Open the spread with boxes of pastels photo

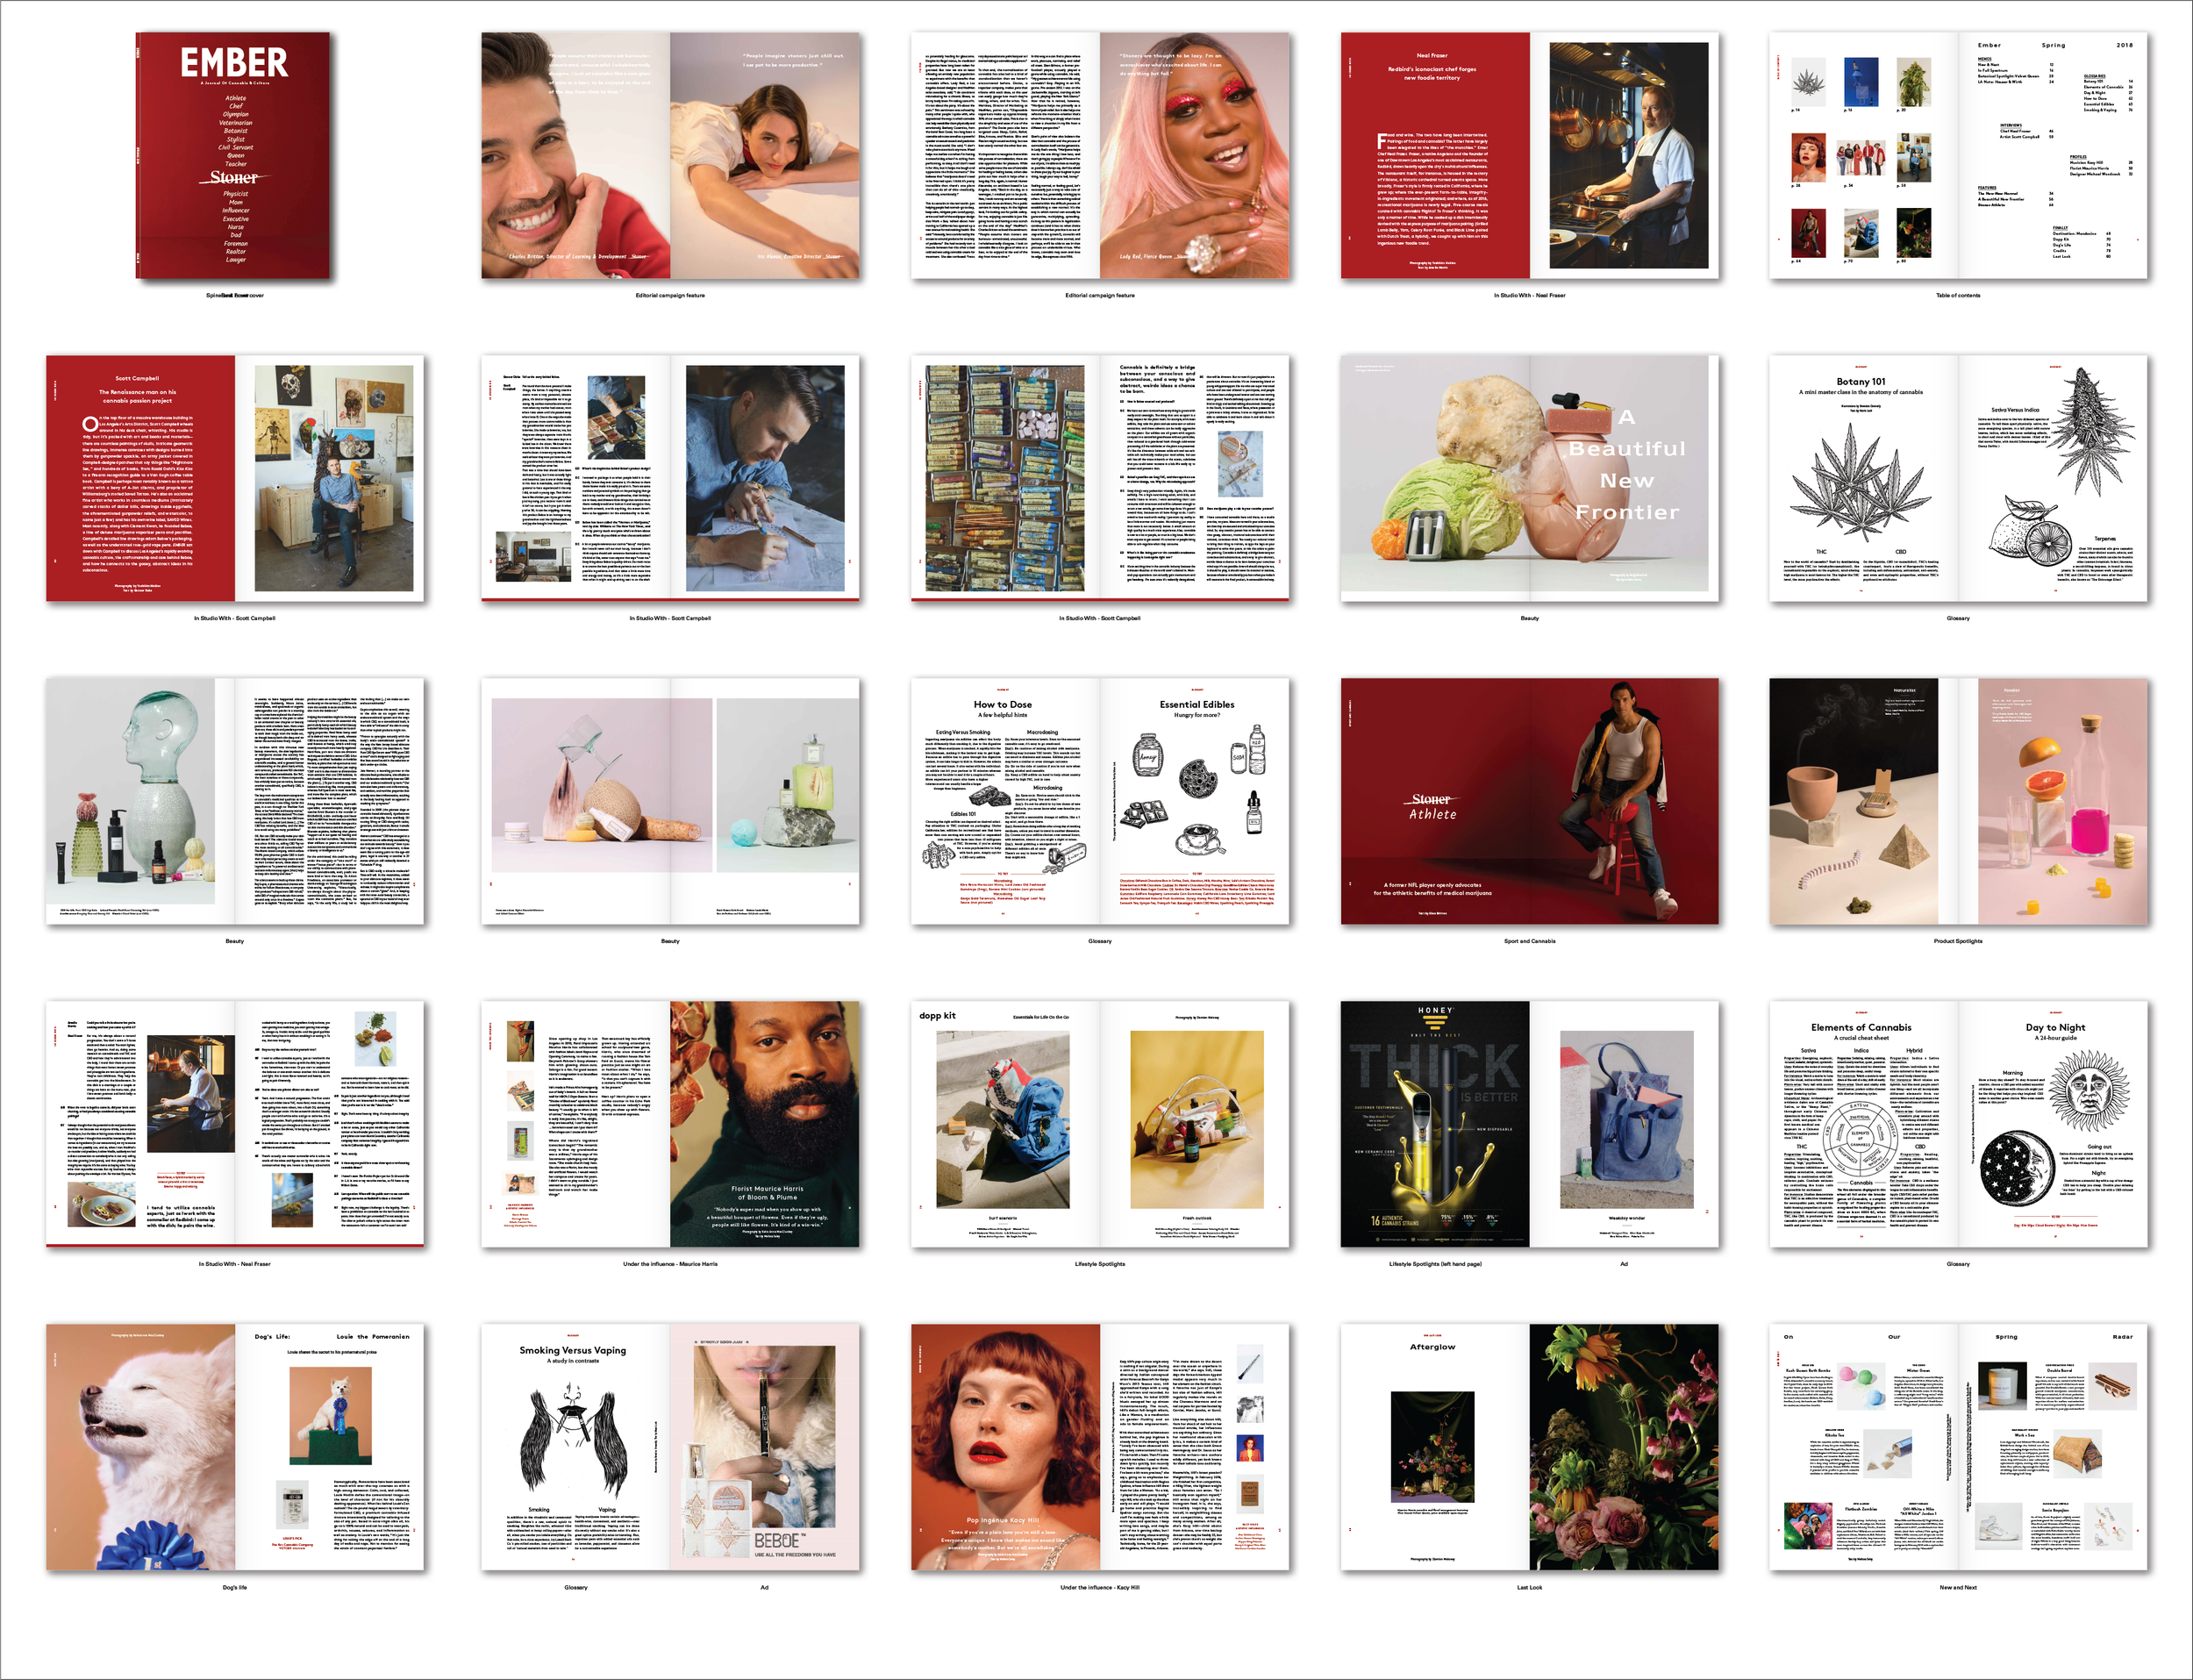coord(1099,478)
